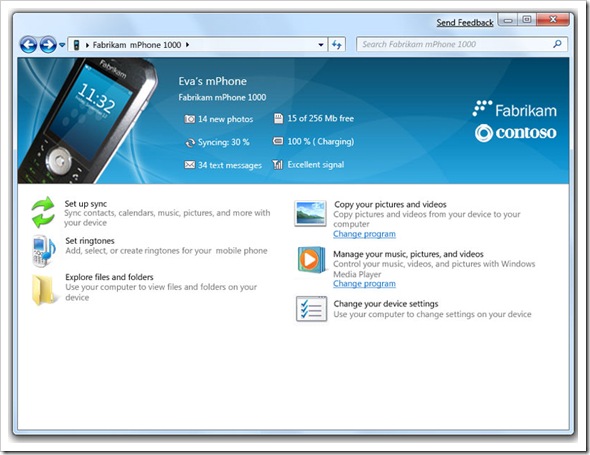
Task: Click the Search Fabrikam mPhone 1000 field
Action: click(462, 44)
